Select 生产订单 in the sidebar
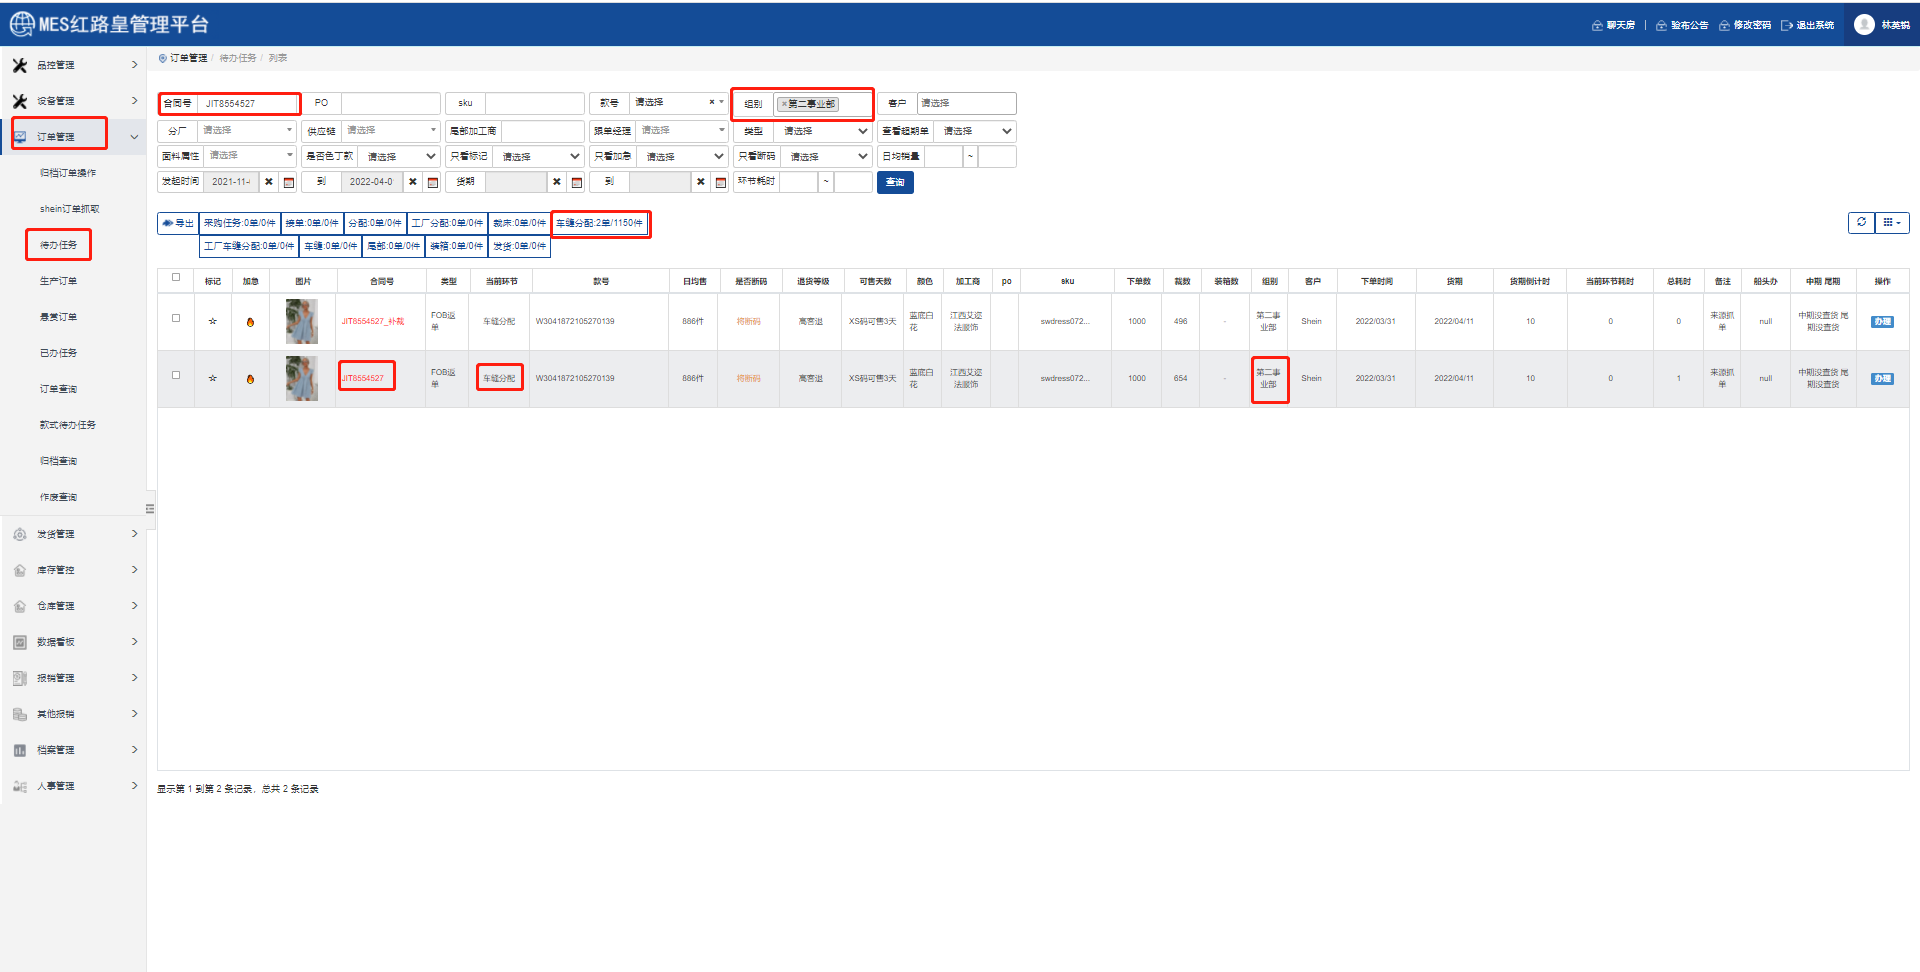The image size is (1920, 972). (58, 281)
